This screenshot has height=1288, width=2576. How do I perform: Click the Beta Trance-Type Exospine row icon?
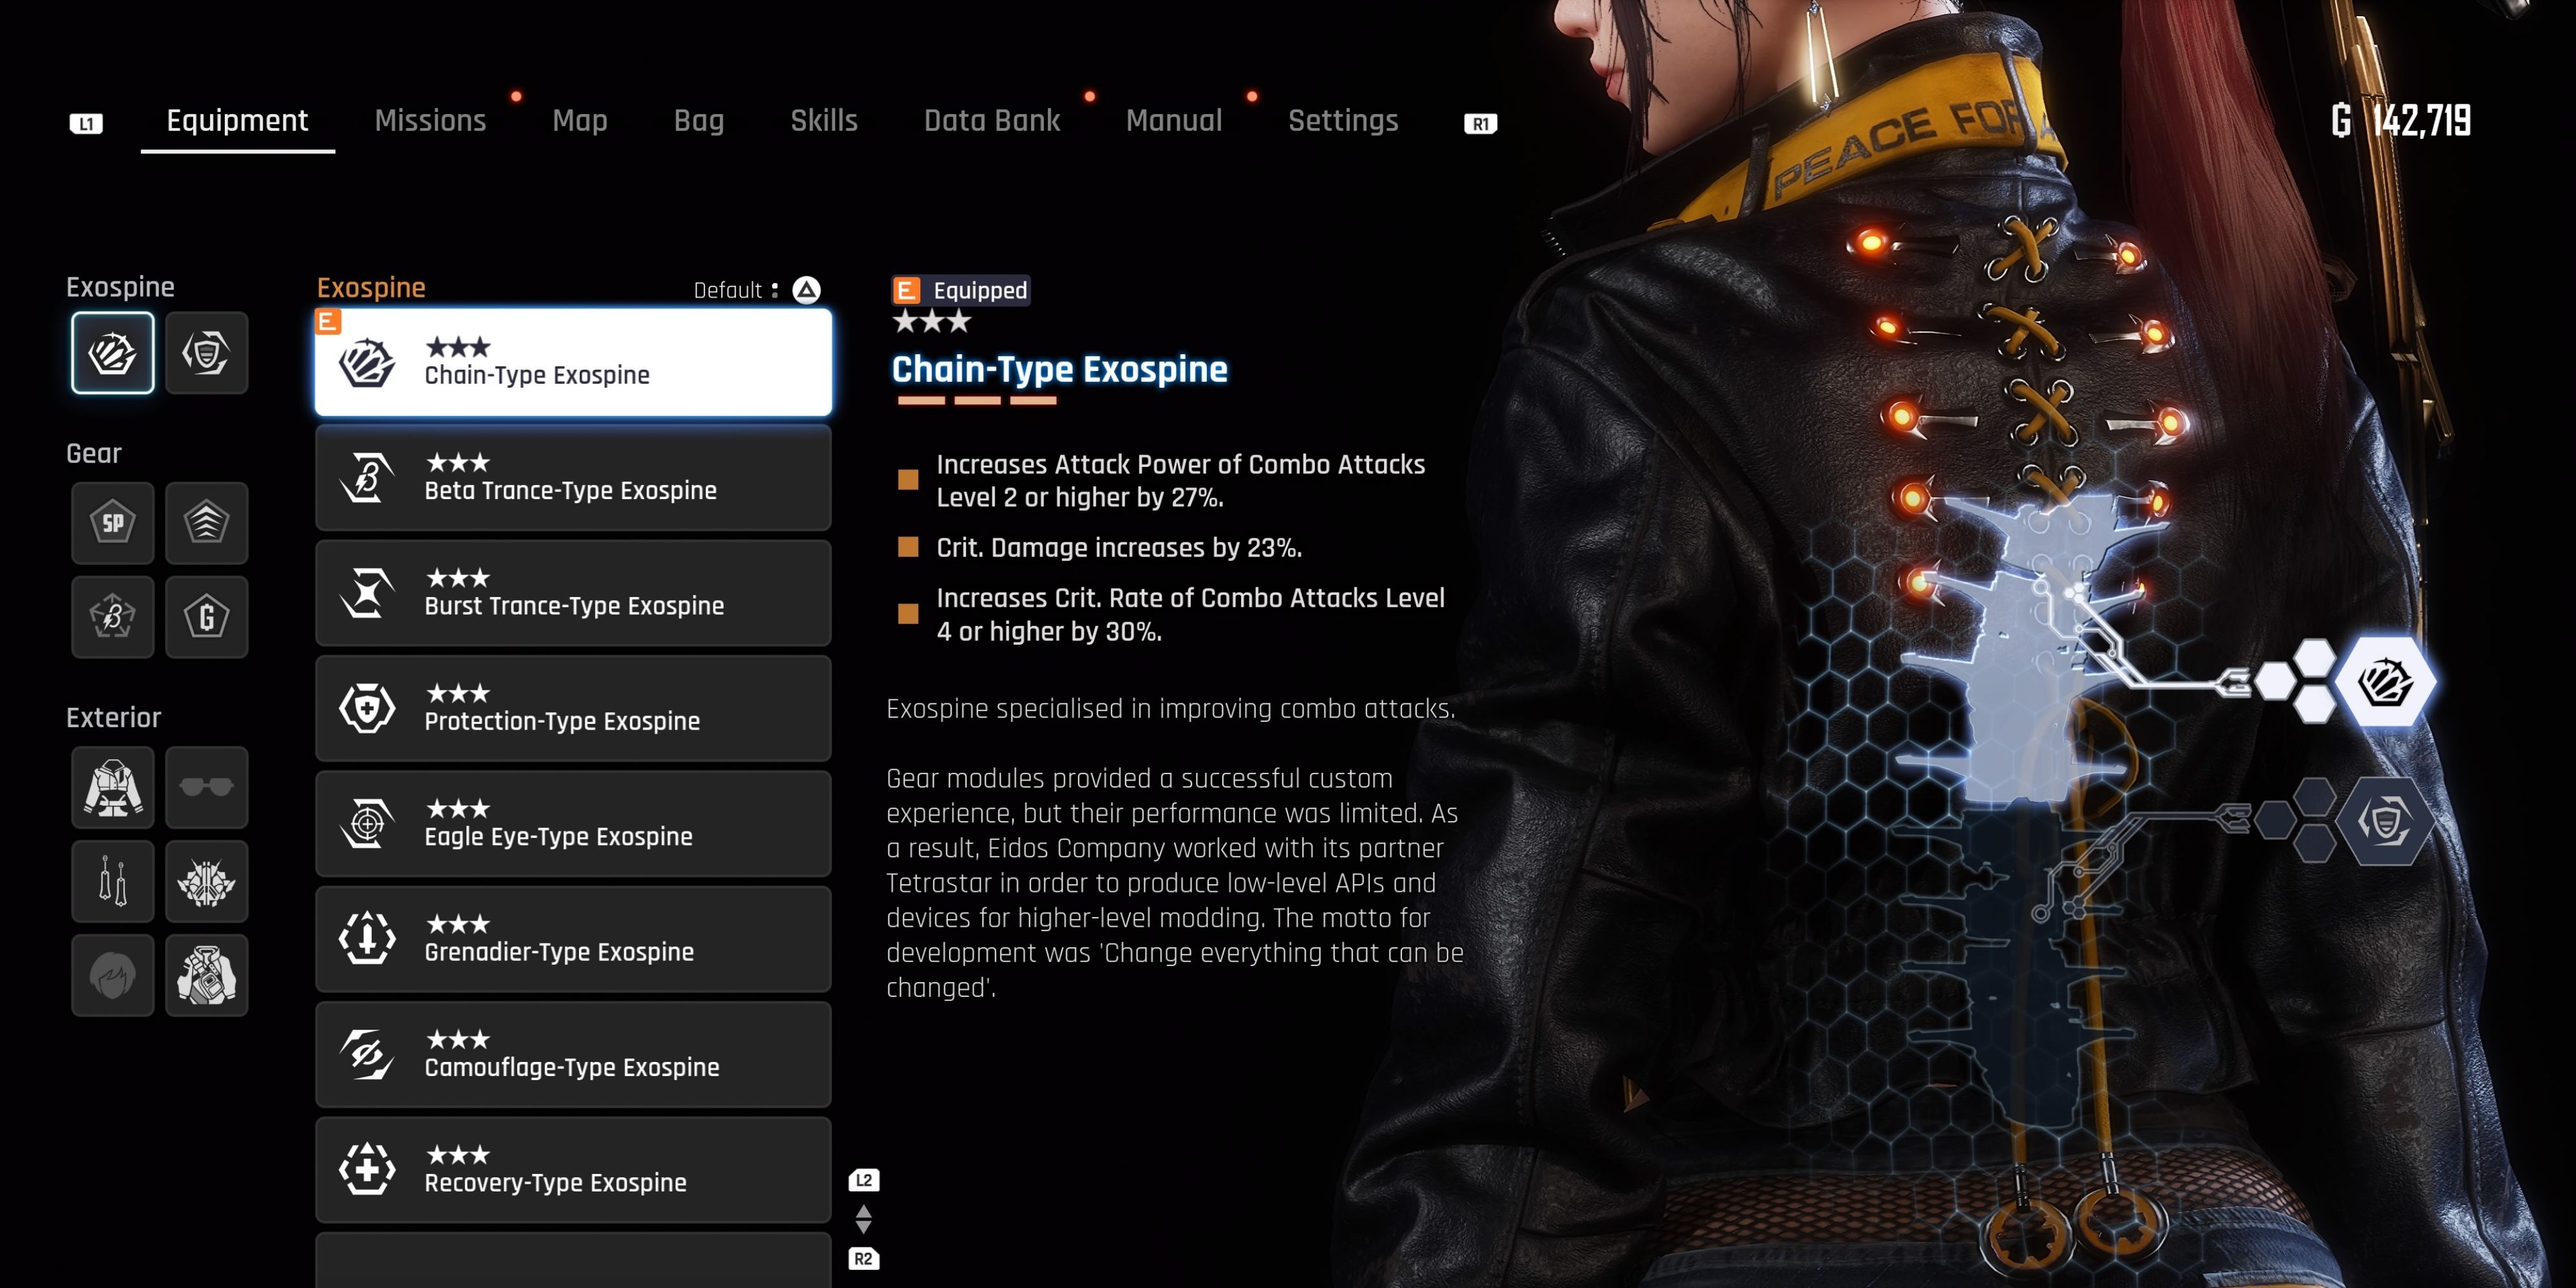(x=367, y=478)
